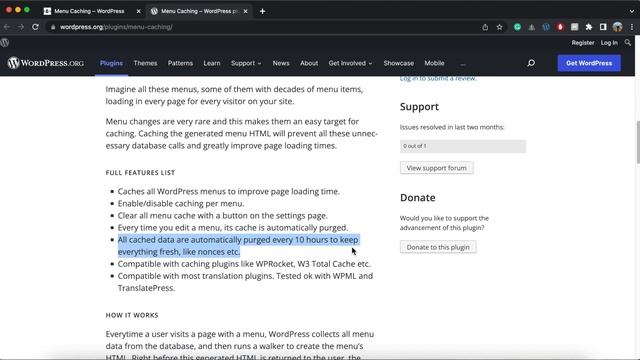Click the HOW IT WORKS heading
Viewport: 640px width, 360px height.
(x=132, y=315)
